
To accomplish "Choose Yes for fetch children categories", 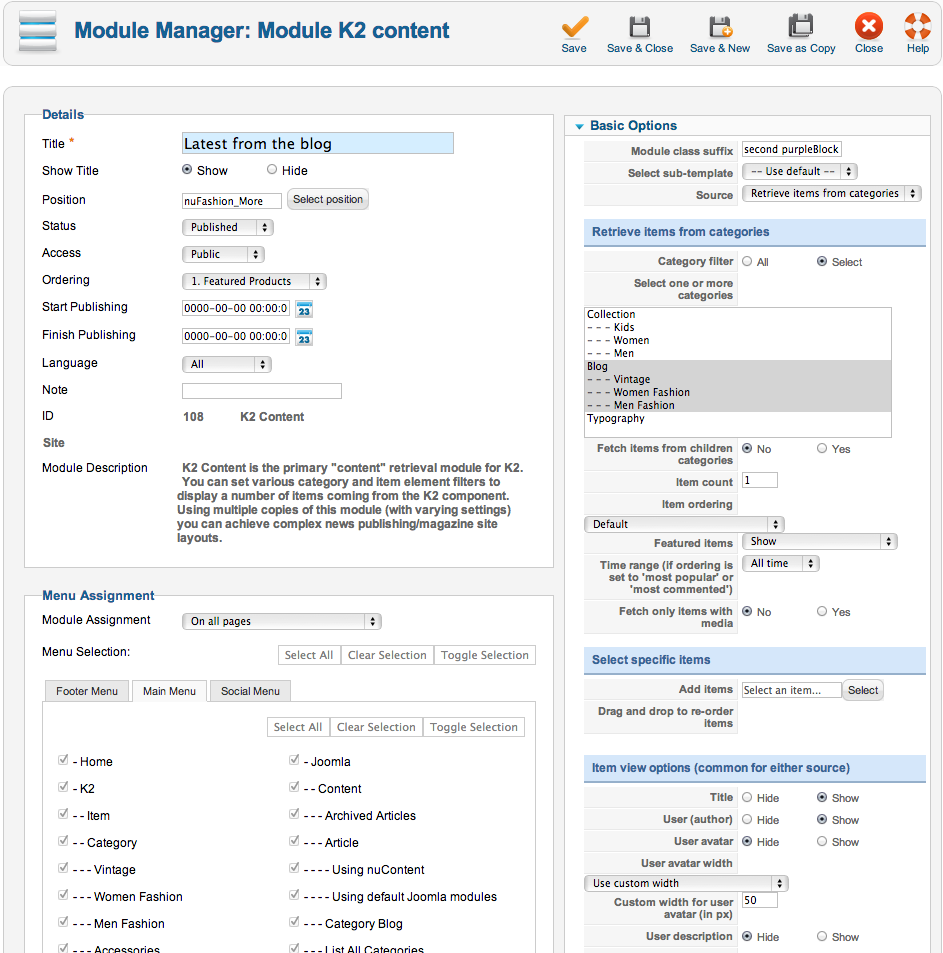I will [x=822, y=449].
